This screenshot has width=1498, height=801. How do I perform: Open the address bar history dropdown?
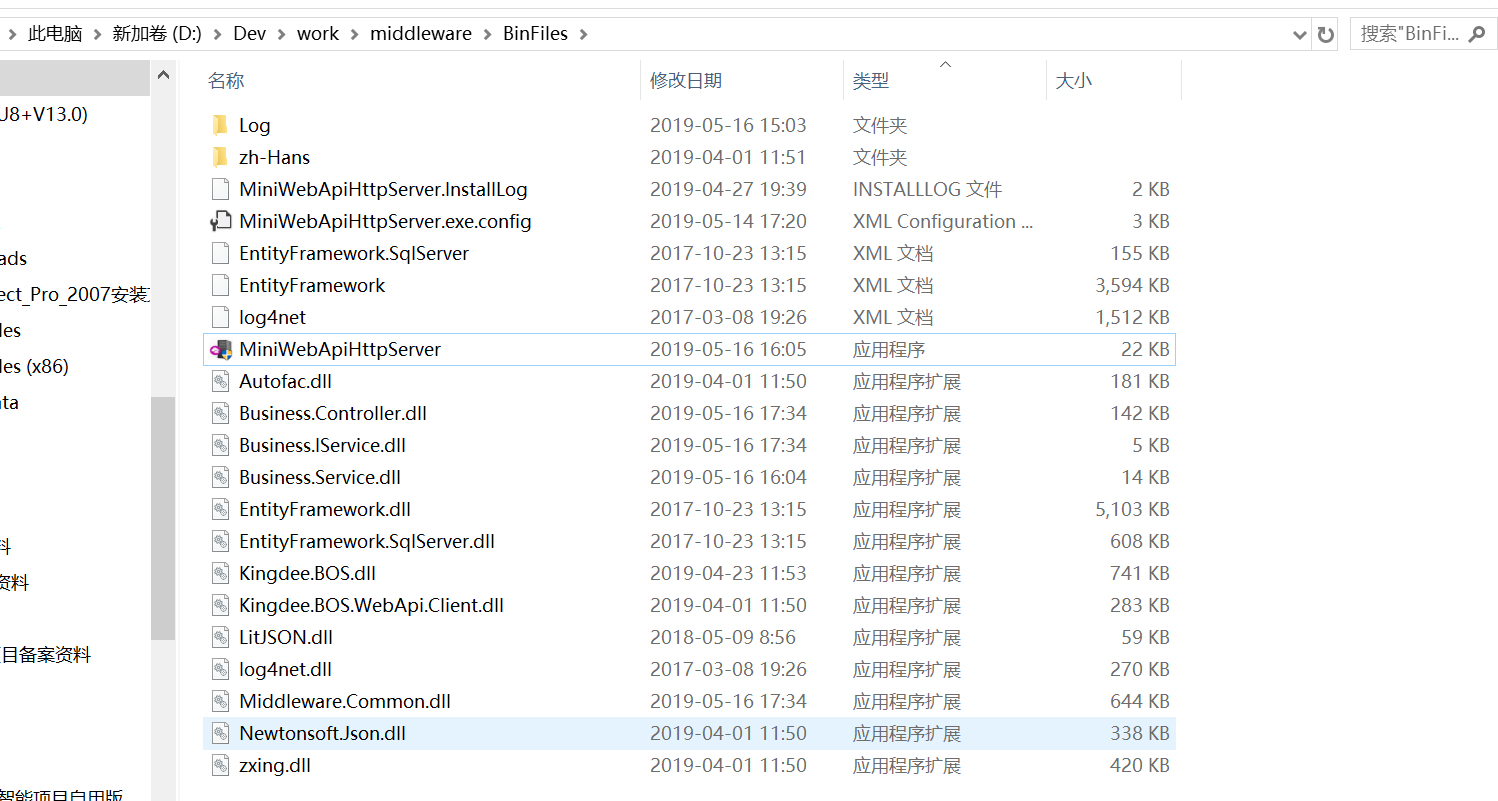[1300, 34]
